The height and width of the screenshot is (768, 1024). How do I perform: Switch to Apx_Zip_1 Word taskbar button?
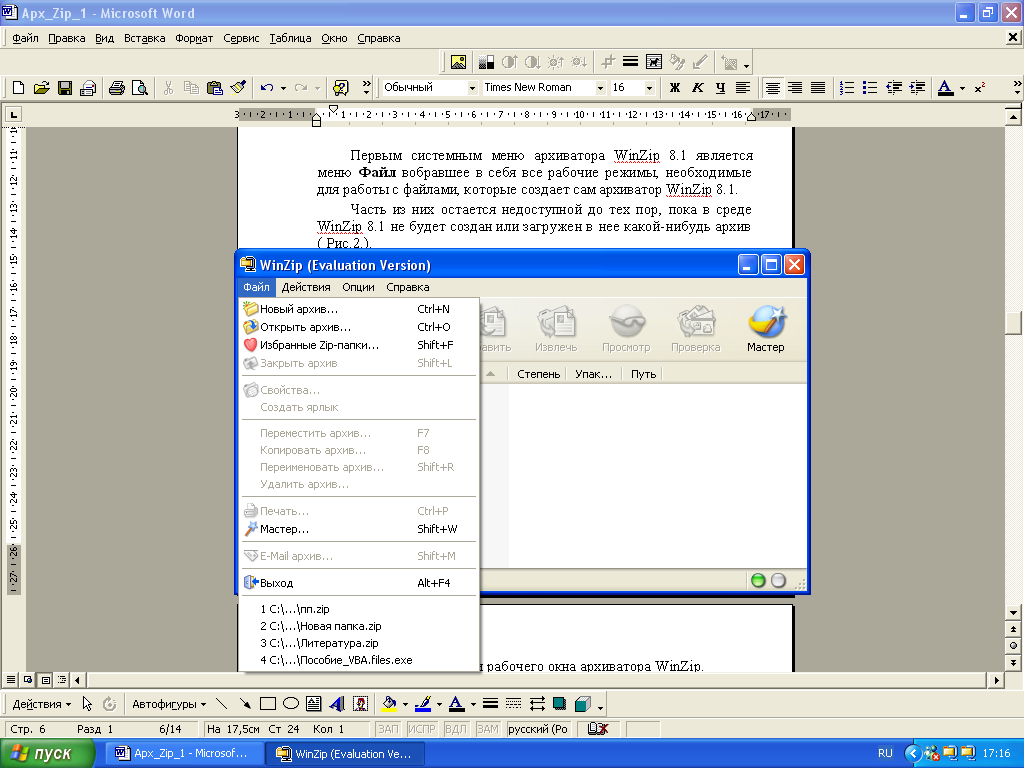point(183,754)
